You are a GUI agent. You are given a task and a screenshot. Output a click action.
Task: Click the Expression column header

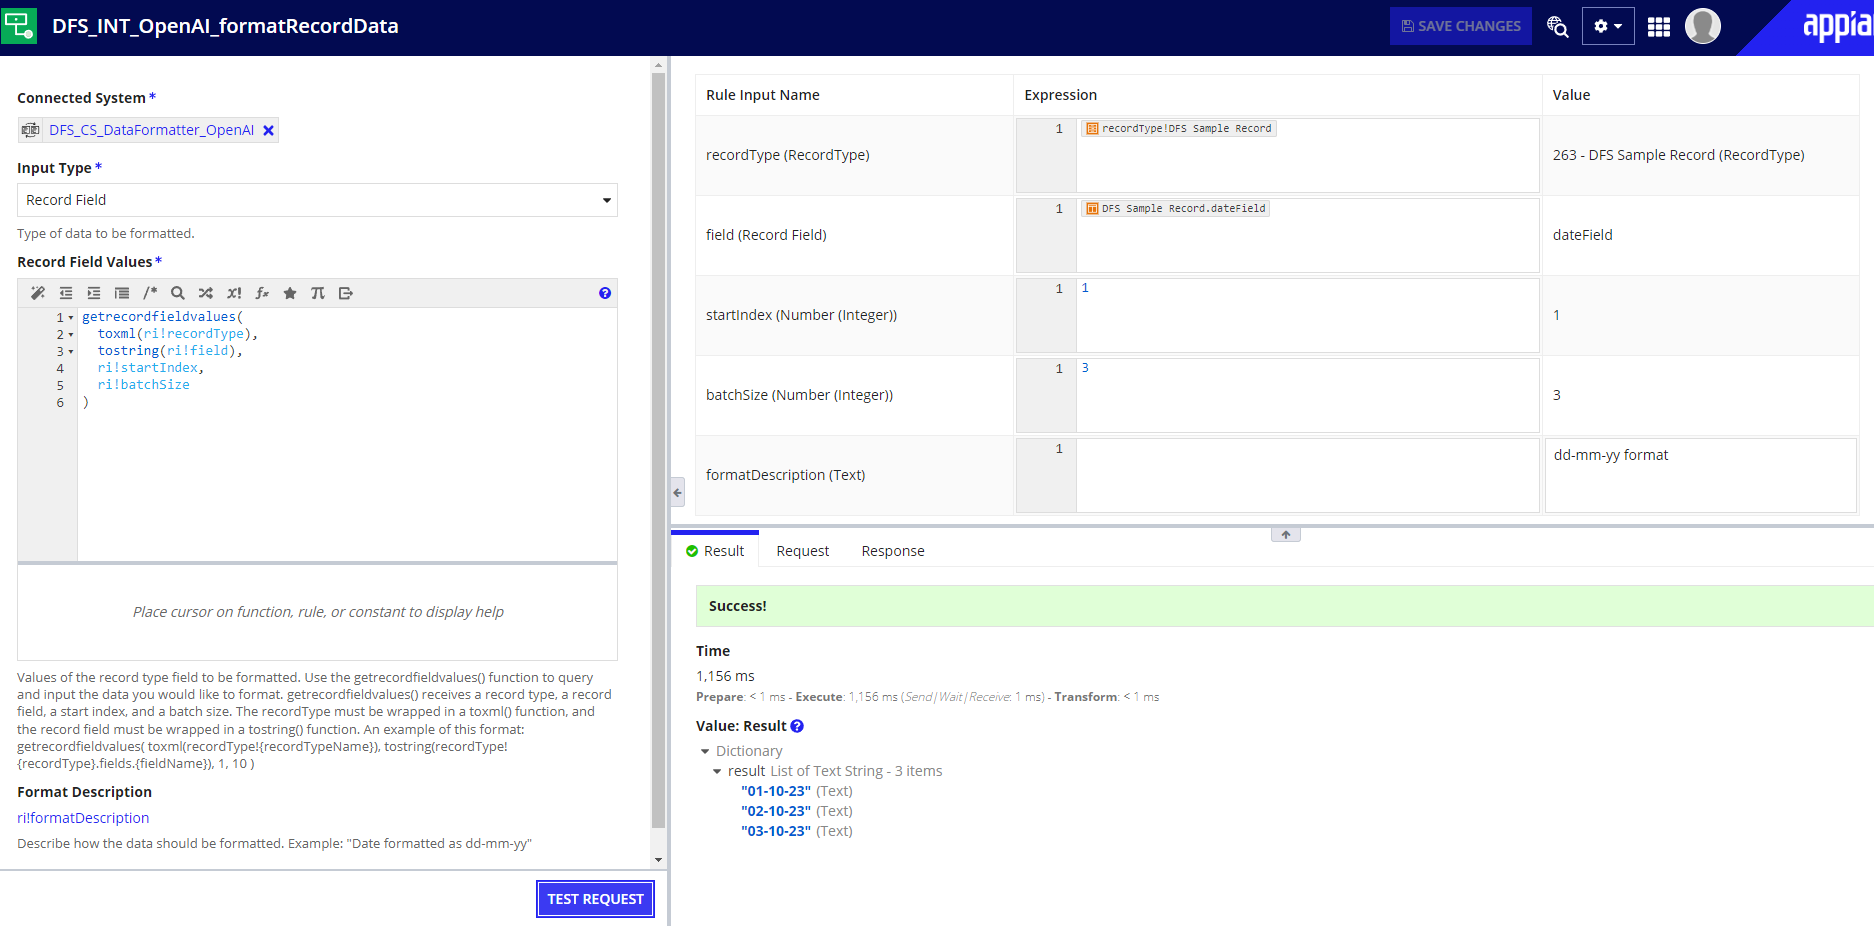(1060, 95)
